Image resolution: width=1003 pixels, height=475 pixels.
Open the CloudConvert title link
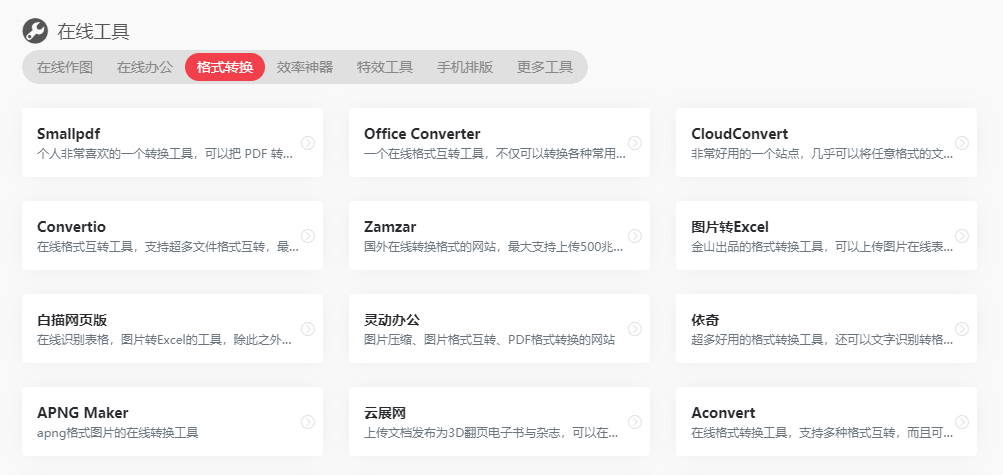(x=739, y=134)
